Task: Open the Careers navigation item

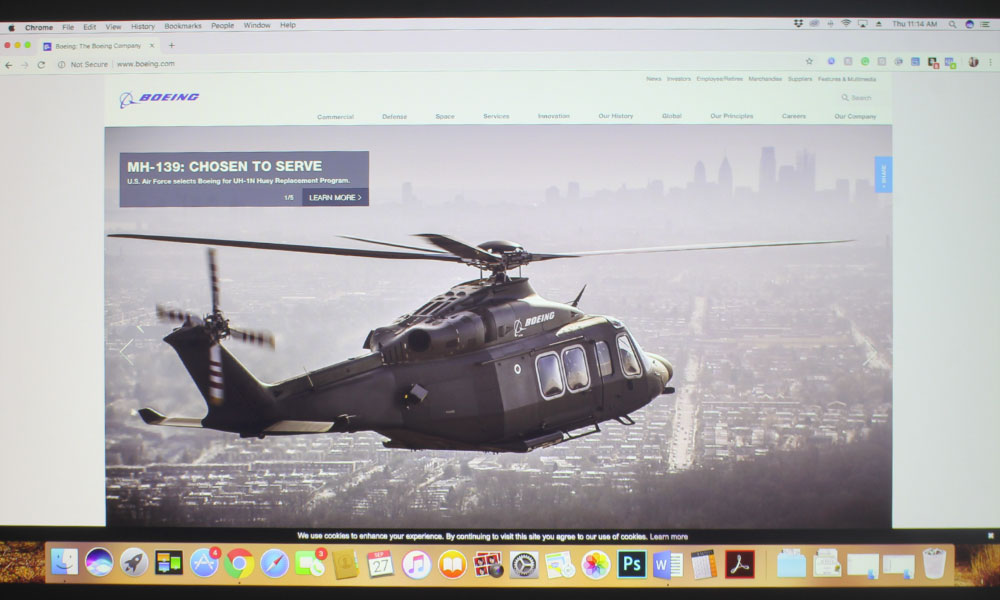Action: (794, 116)
